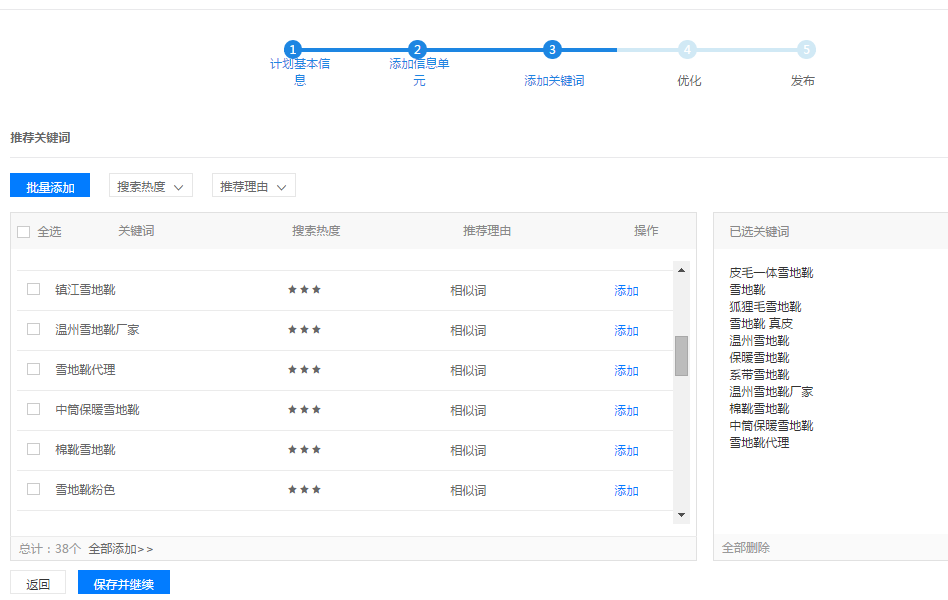Click step 3 circle 添加关键词

[553, 50]
